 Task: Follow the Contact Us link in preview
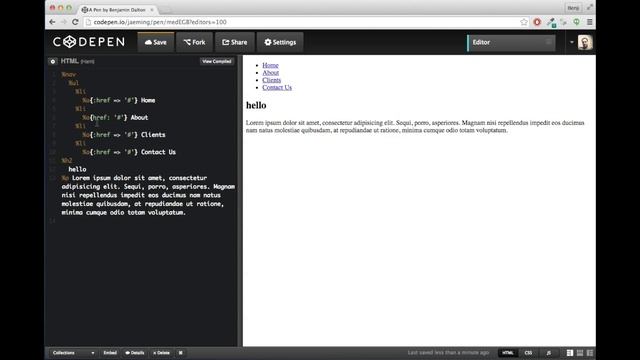point(277,87)
